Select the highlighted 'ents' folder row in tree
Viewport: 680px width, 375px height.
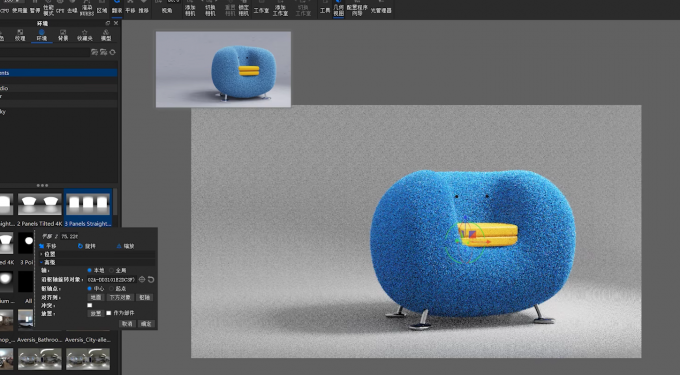click(59, 73)
